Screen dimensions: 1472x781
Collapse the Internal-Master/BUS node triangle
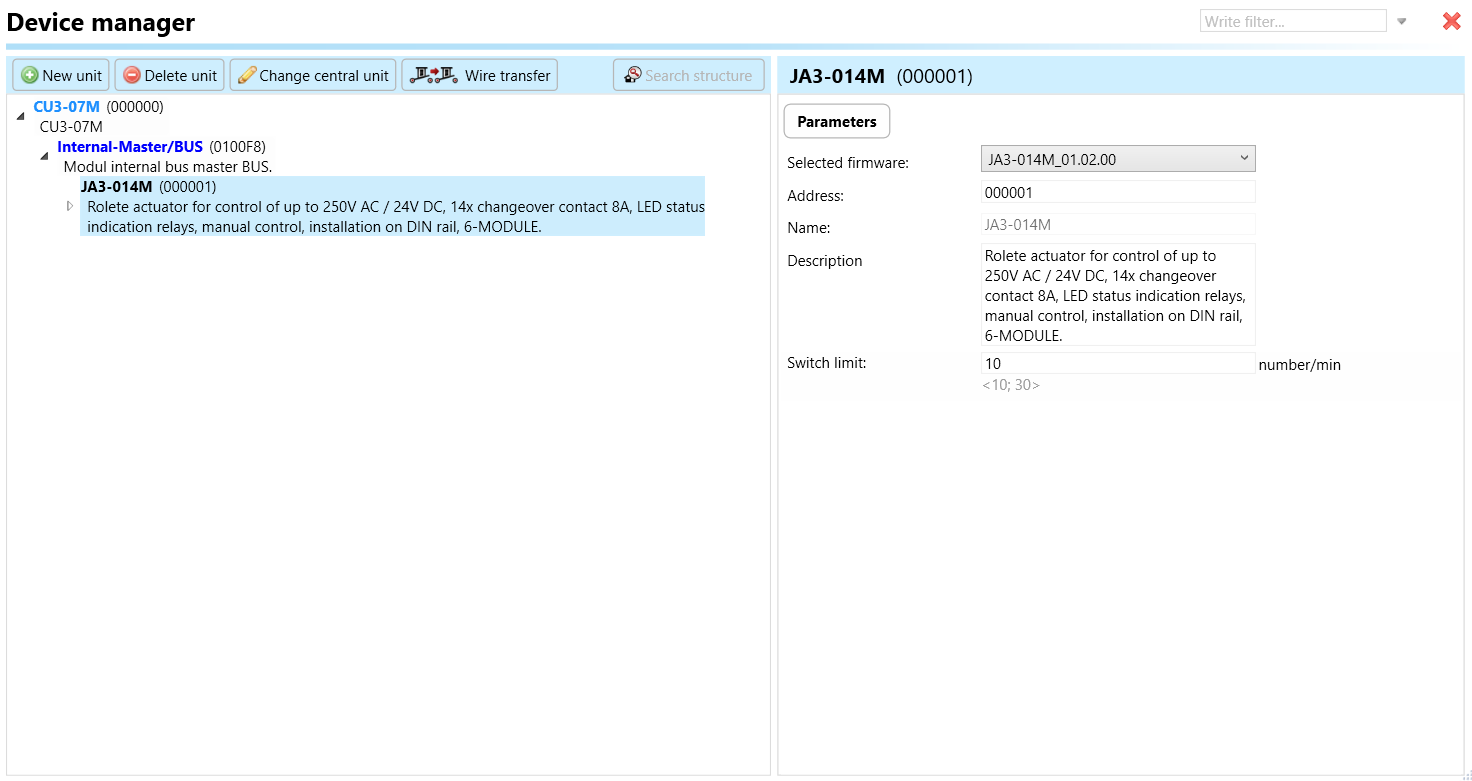pyautogui.click(x=44, y=156)
